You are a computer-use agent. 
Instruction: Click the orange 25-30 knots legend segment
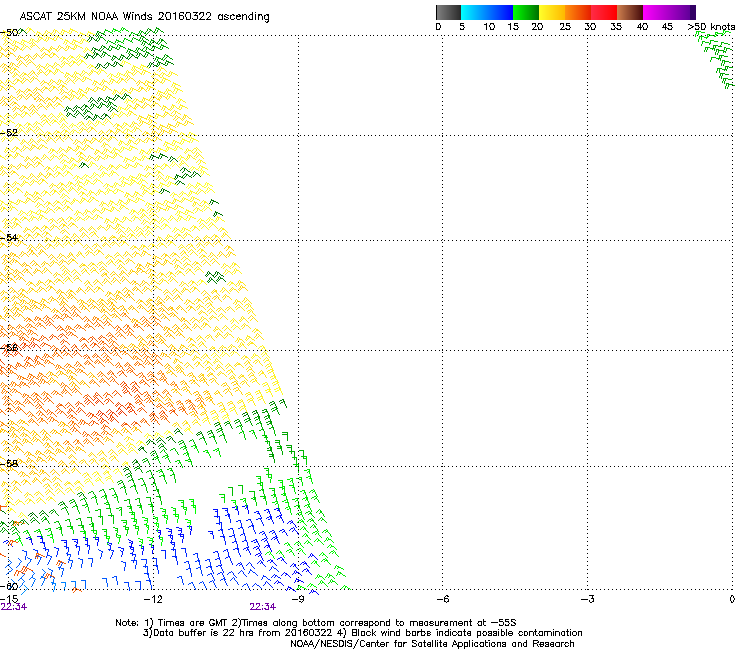(578, 12)
